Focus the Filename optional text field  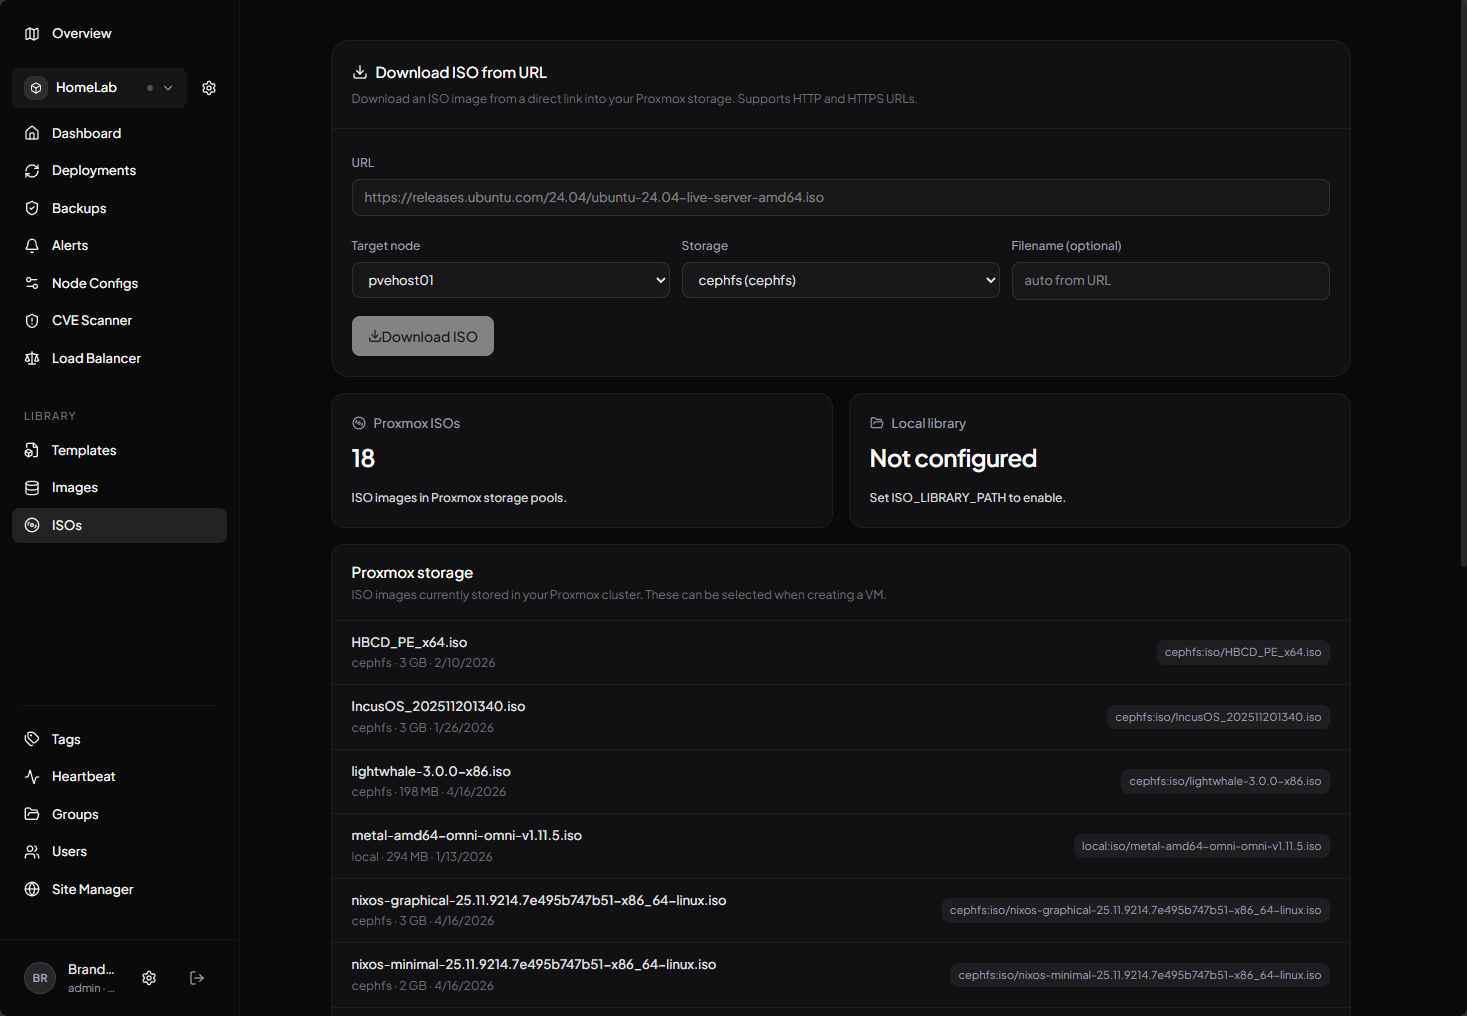click(x=1170, y=281)
